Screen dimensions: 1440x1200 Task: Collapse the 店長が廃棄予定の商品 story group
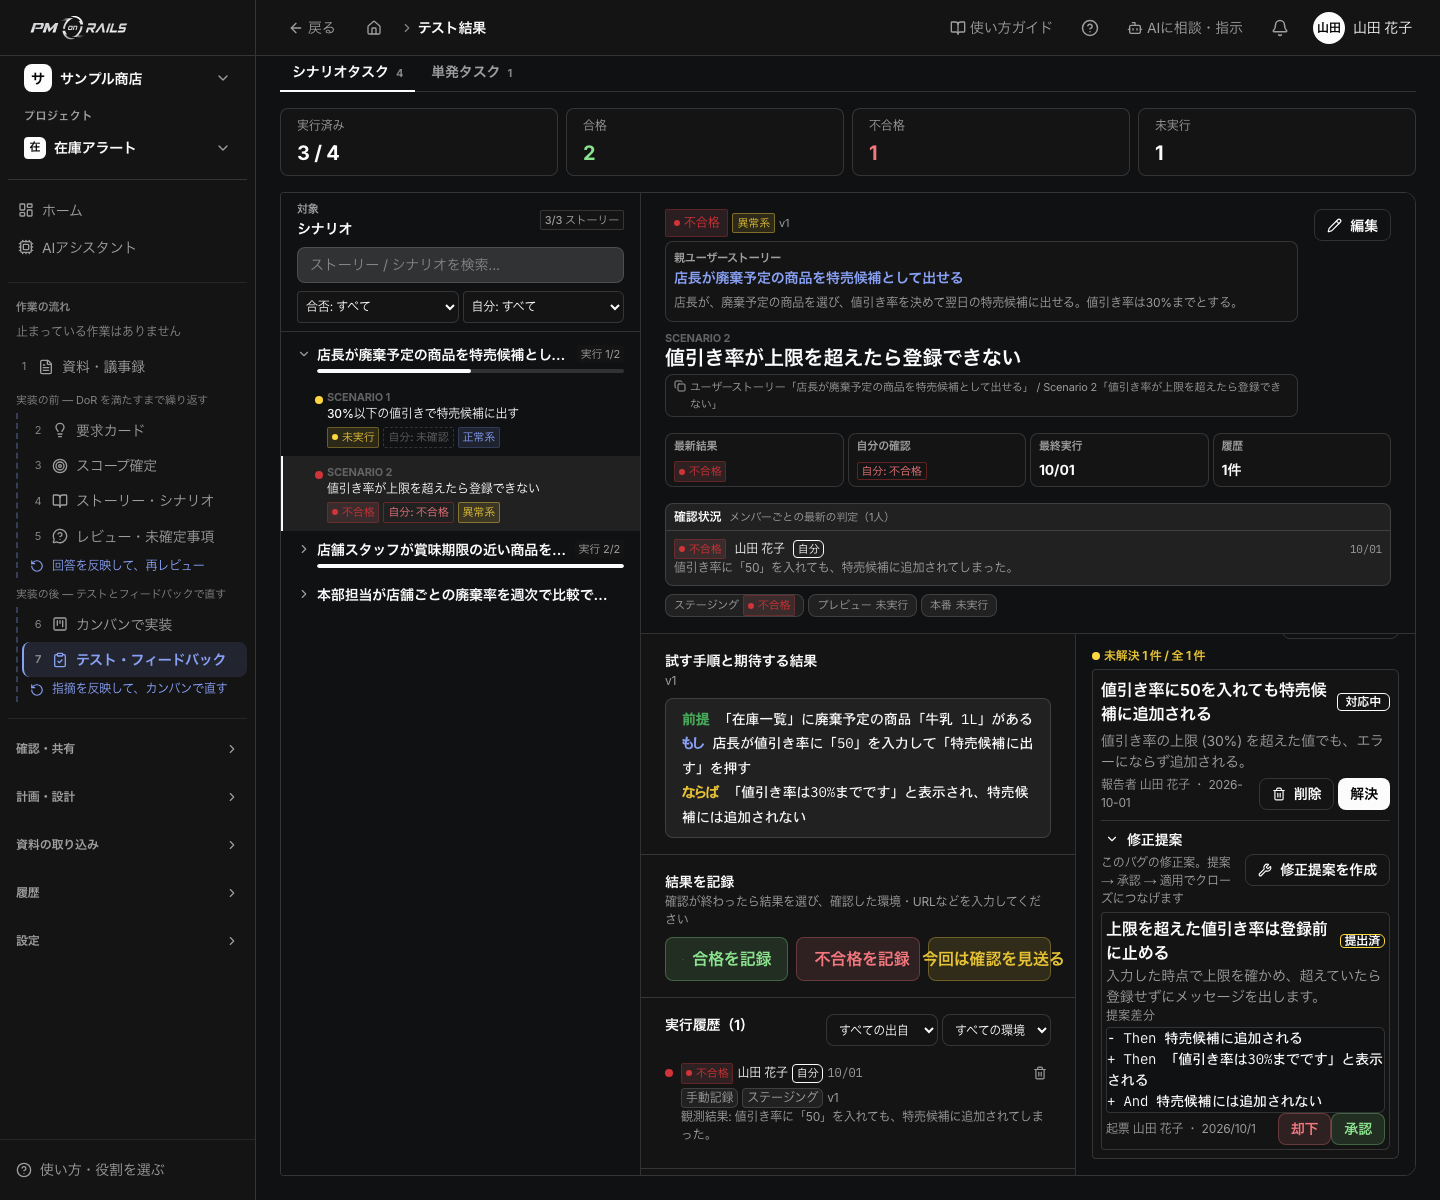tap(304, 354)
